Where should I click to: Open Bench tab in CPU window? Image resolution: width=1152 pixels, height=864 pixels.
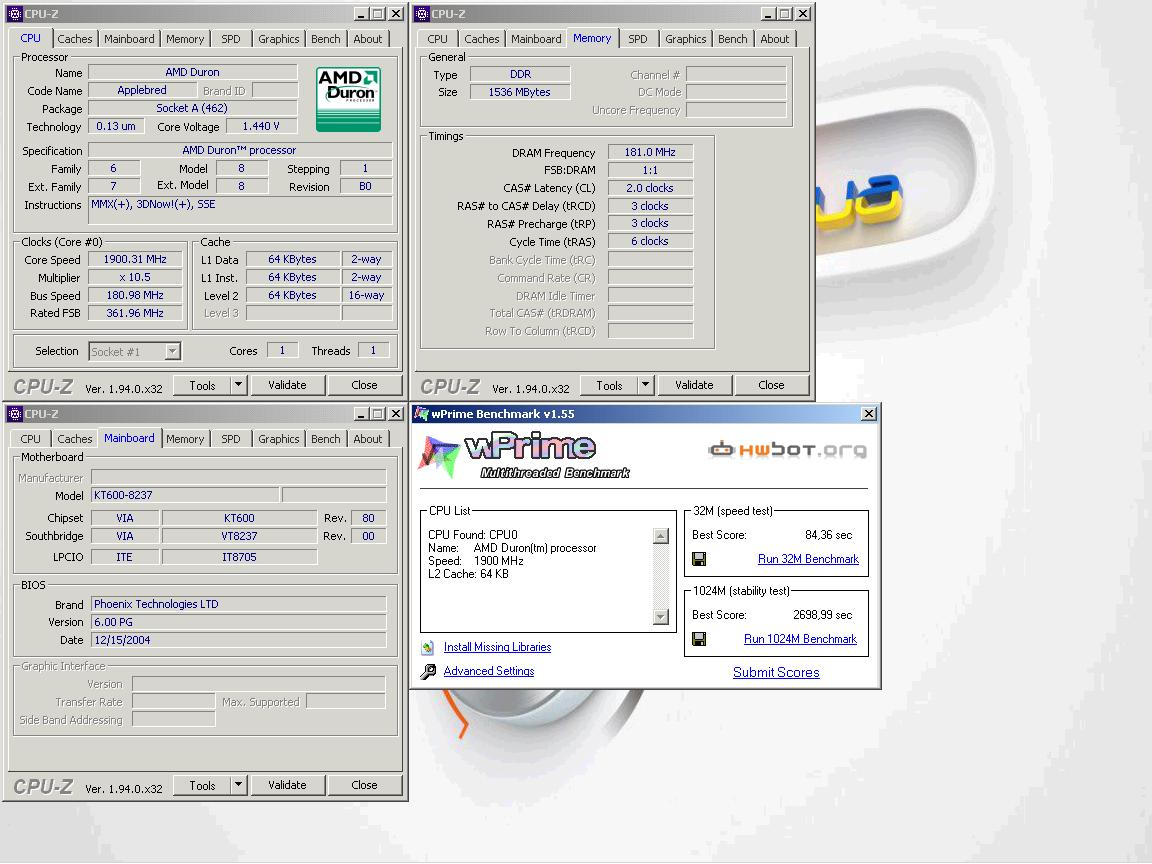click(325, 39)
